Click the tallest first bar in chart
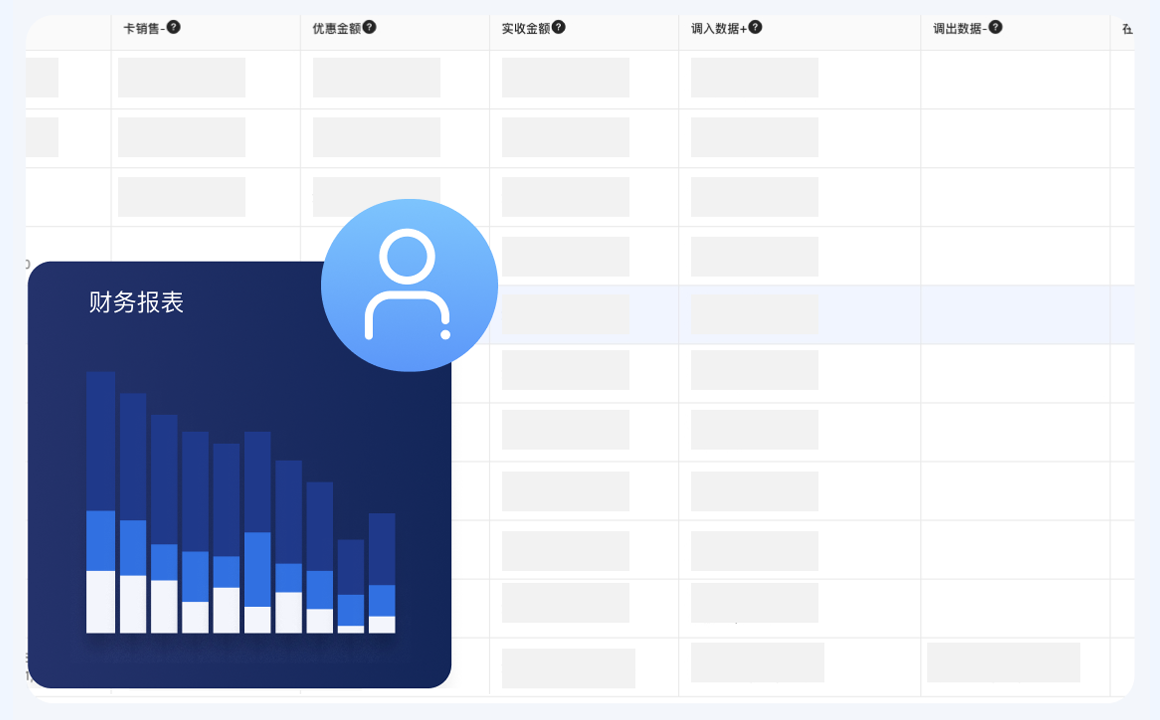The width and height of the screenshot is (1160, 720). click(x=100, y=500)
